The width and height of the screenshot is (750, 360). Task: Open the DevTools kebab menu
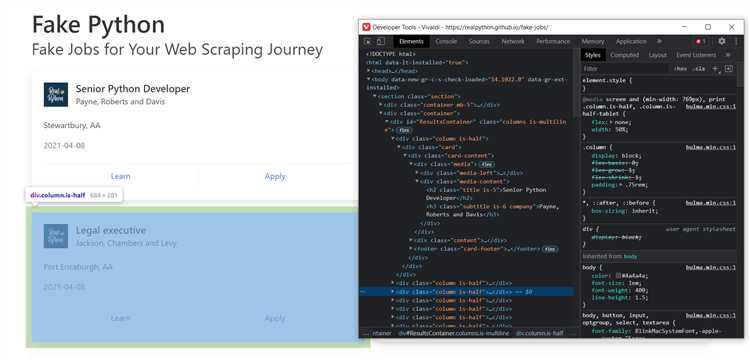pyautogui.click(x=736, y=42)
